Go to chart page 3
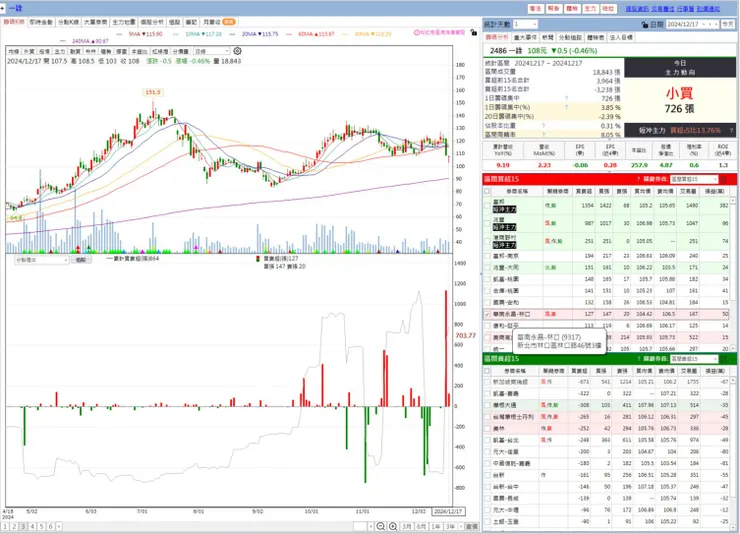The image size is (740, 534). click(x=23, y=526)
